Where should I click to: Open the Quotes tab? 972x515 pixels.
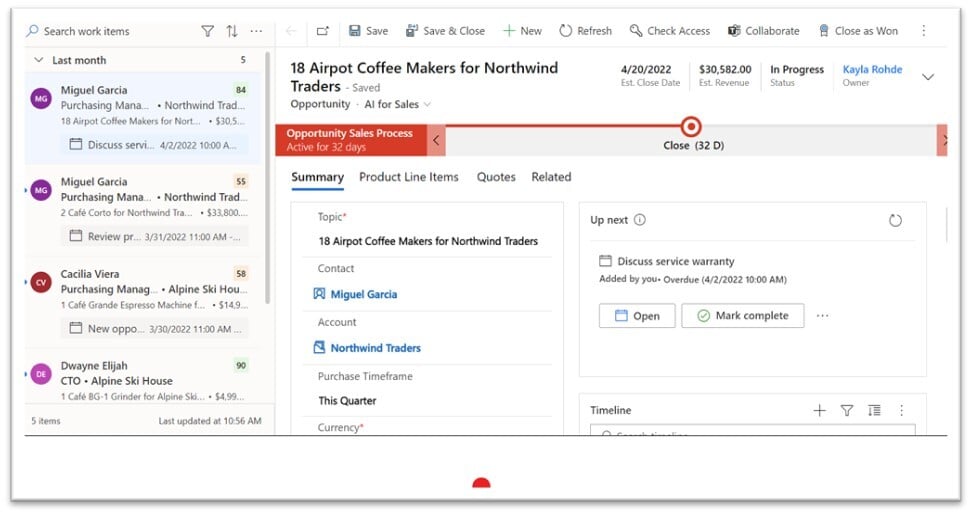496,177
